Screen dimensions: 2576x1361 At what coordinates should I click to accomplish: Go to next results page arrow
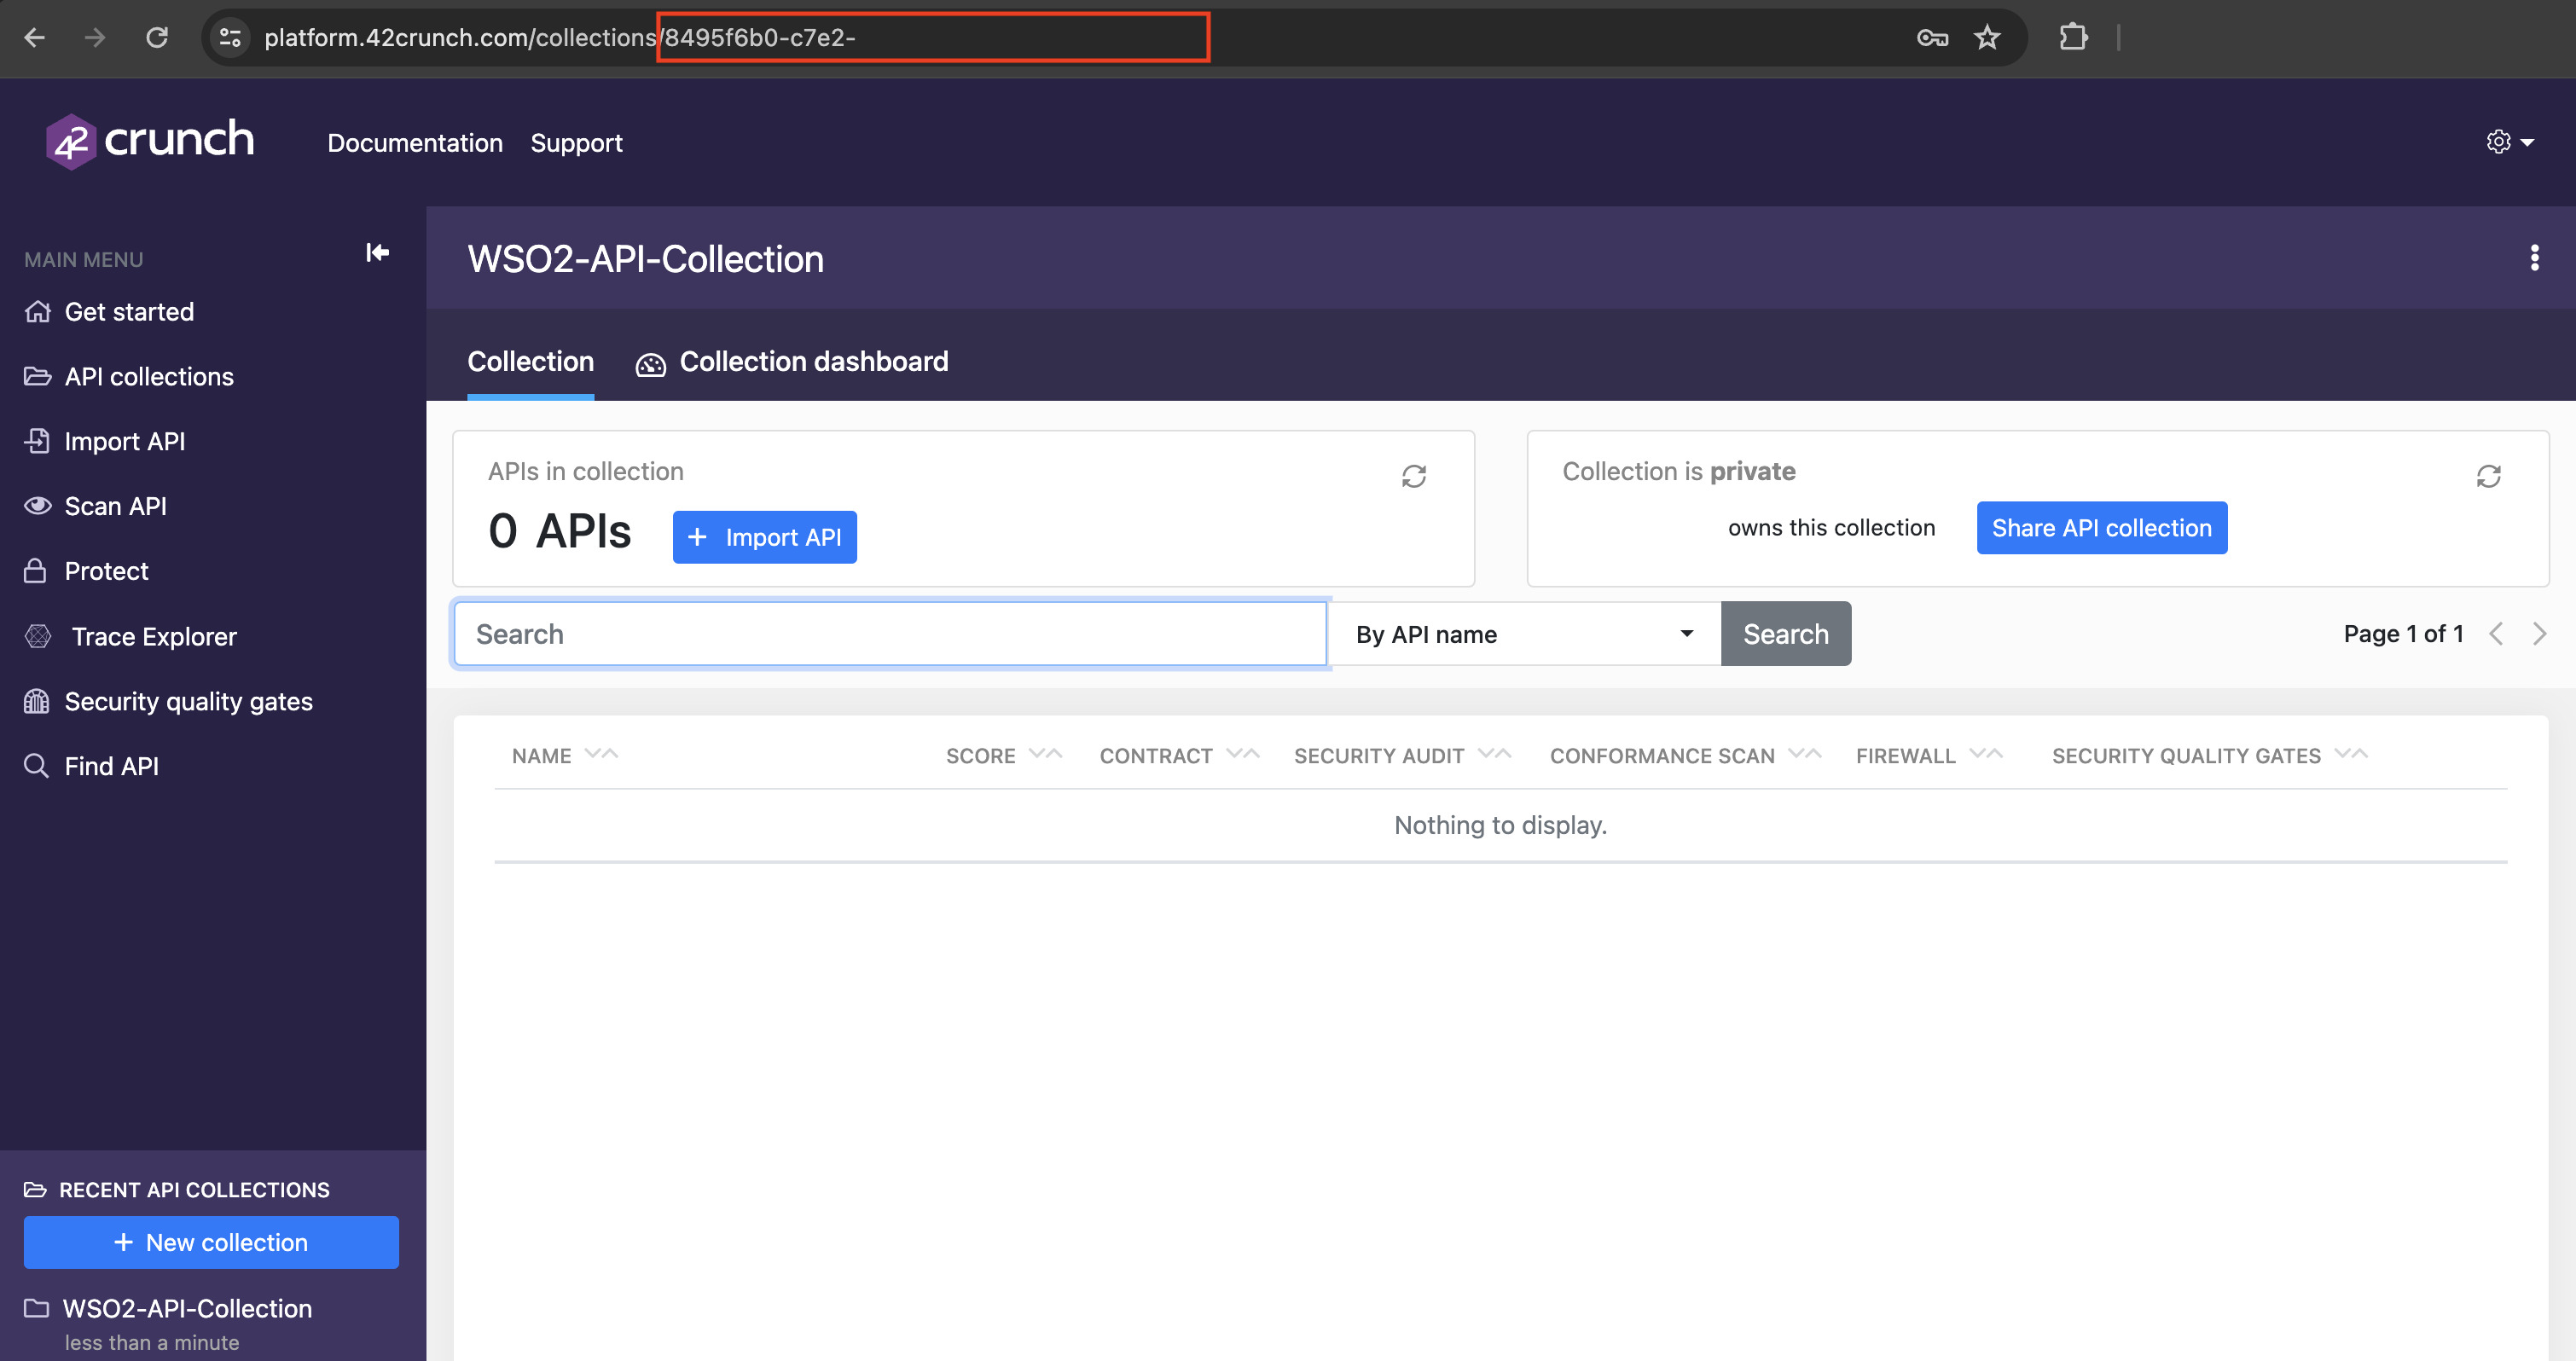2539,634
